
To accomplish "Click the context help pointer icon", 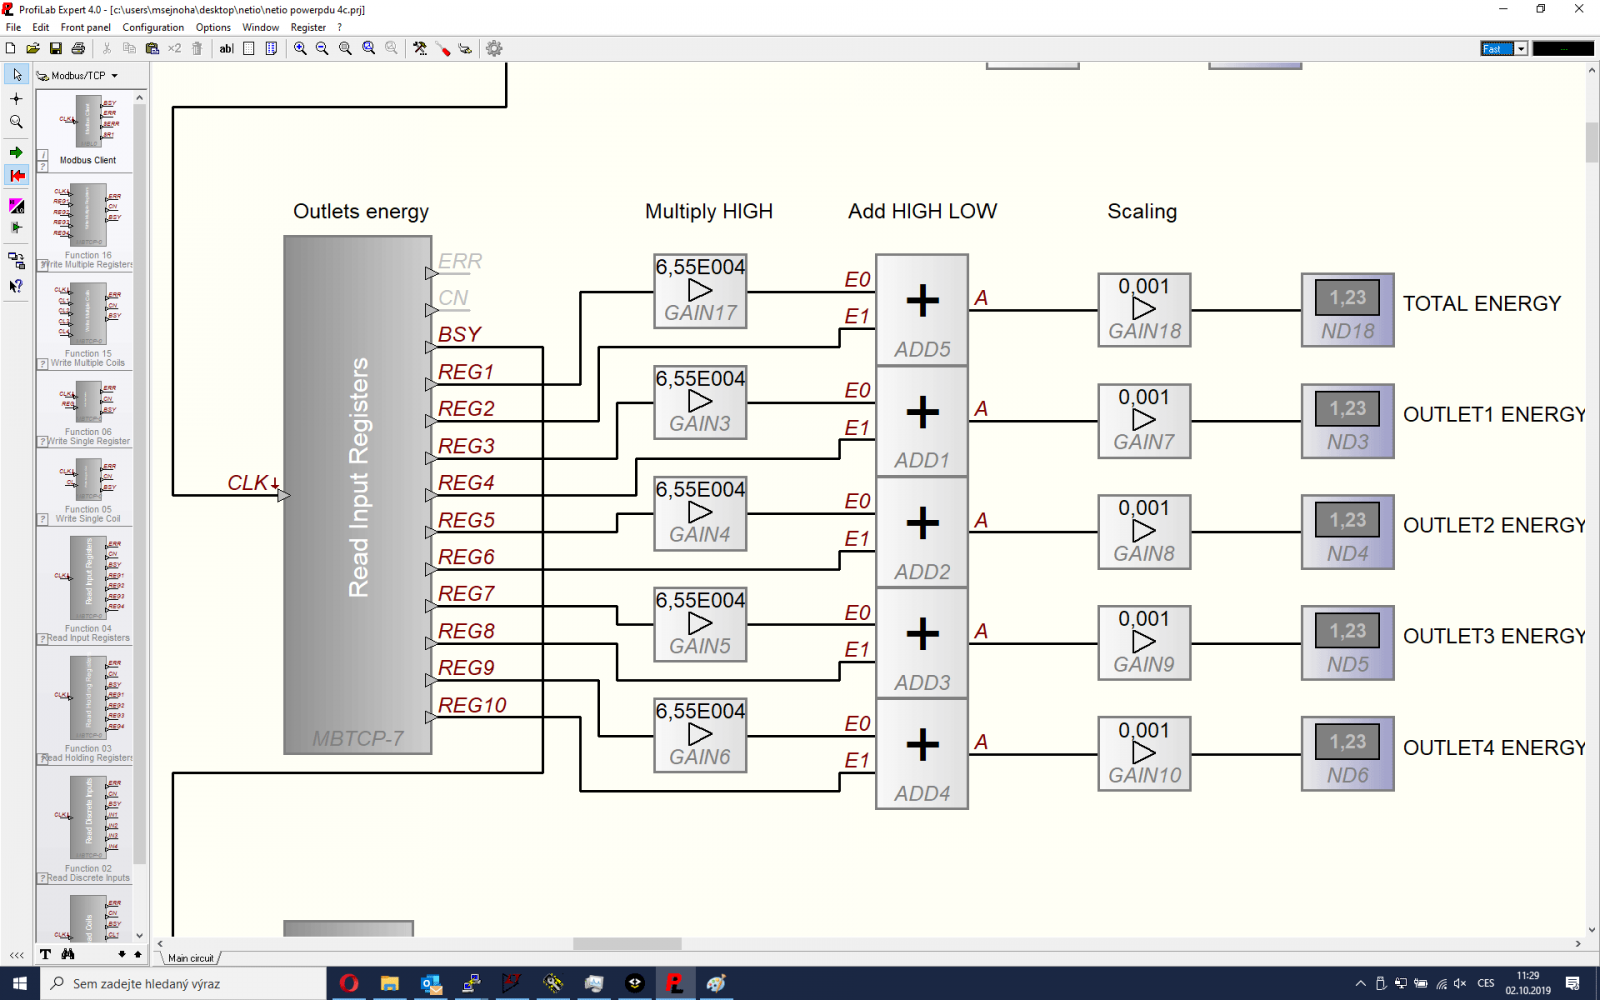I will 16,286.
